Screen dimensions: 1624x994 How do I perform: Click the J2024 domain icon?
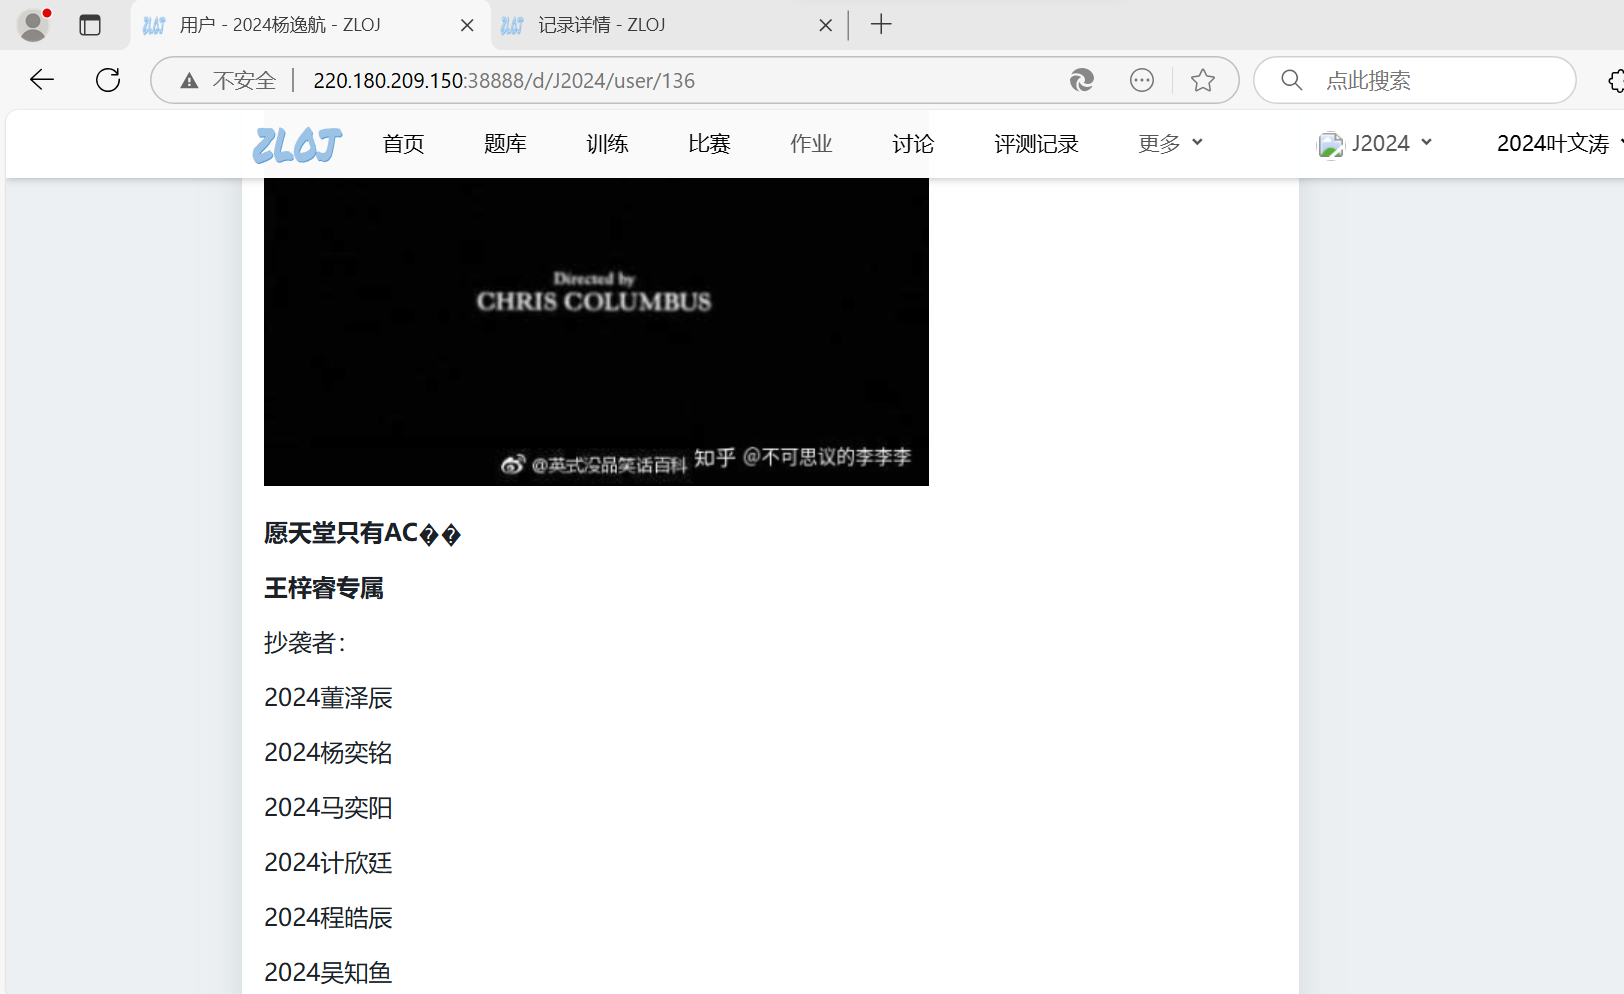coord(1330,145)
